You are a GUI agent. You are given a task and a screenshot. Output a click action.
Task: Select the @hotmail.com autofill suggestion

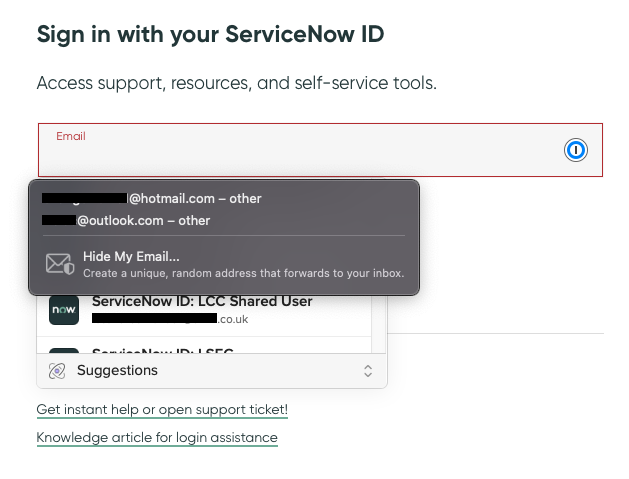(x=195, y=199)
